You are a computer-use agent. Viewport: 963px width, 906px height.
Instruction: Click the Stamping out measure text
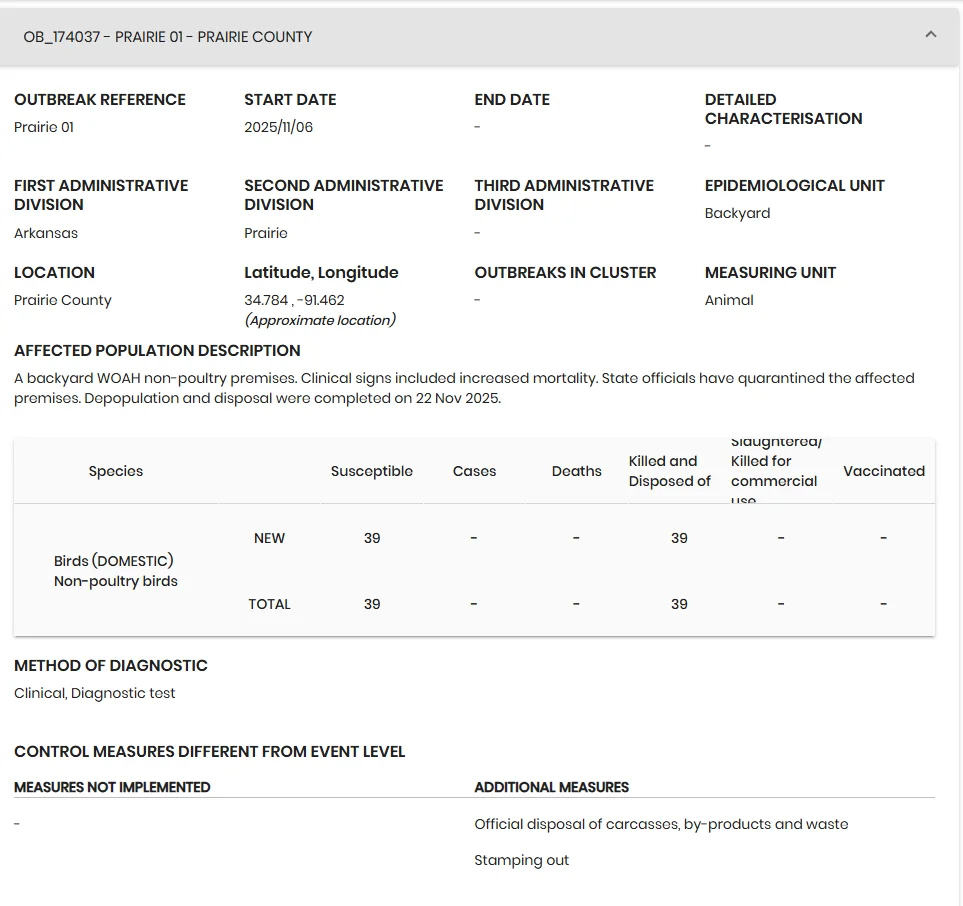tap(521, 860)
